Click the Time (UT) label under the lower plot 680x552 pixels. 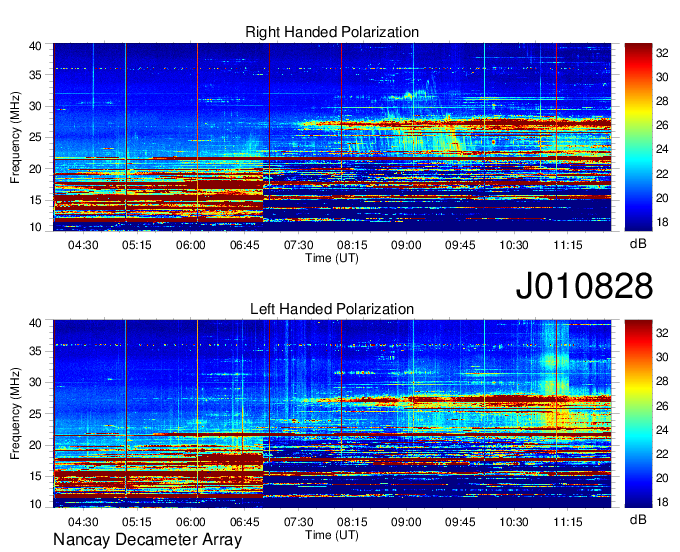tap(332, 535)
